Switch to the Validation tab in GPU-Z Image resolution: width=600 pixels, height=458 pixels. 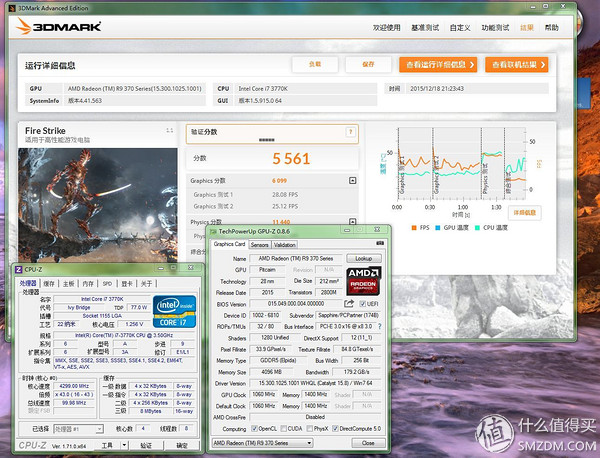point(284,245)
